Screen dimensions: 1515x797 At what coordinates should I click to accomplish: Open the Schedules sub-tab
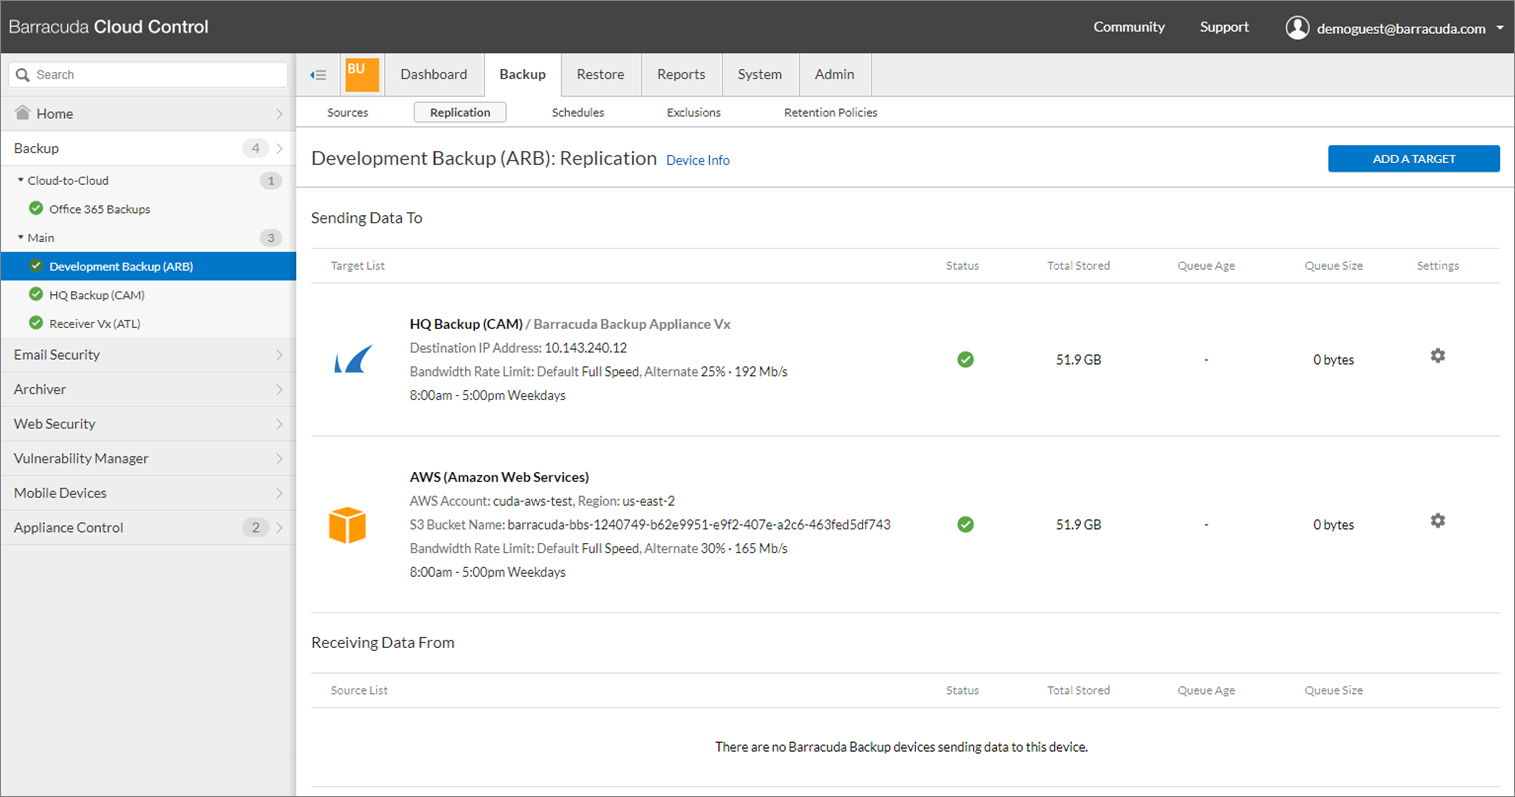(x=577, y=113)
